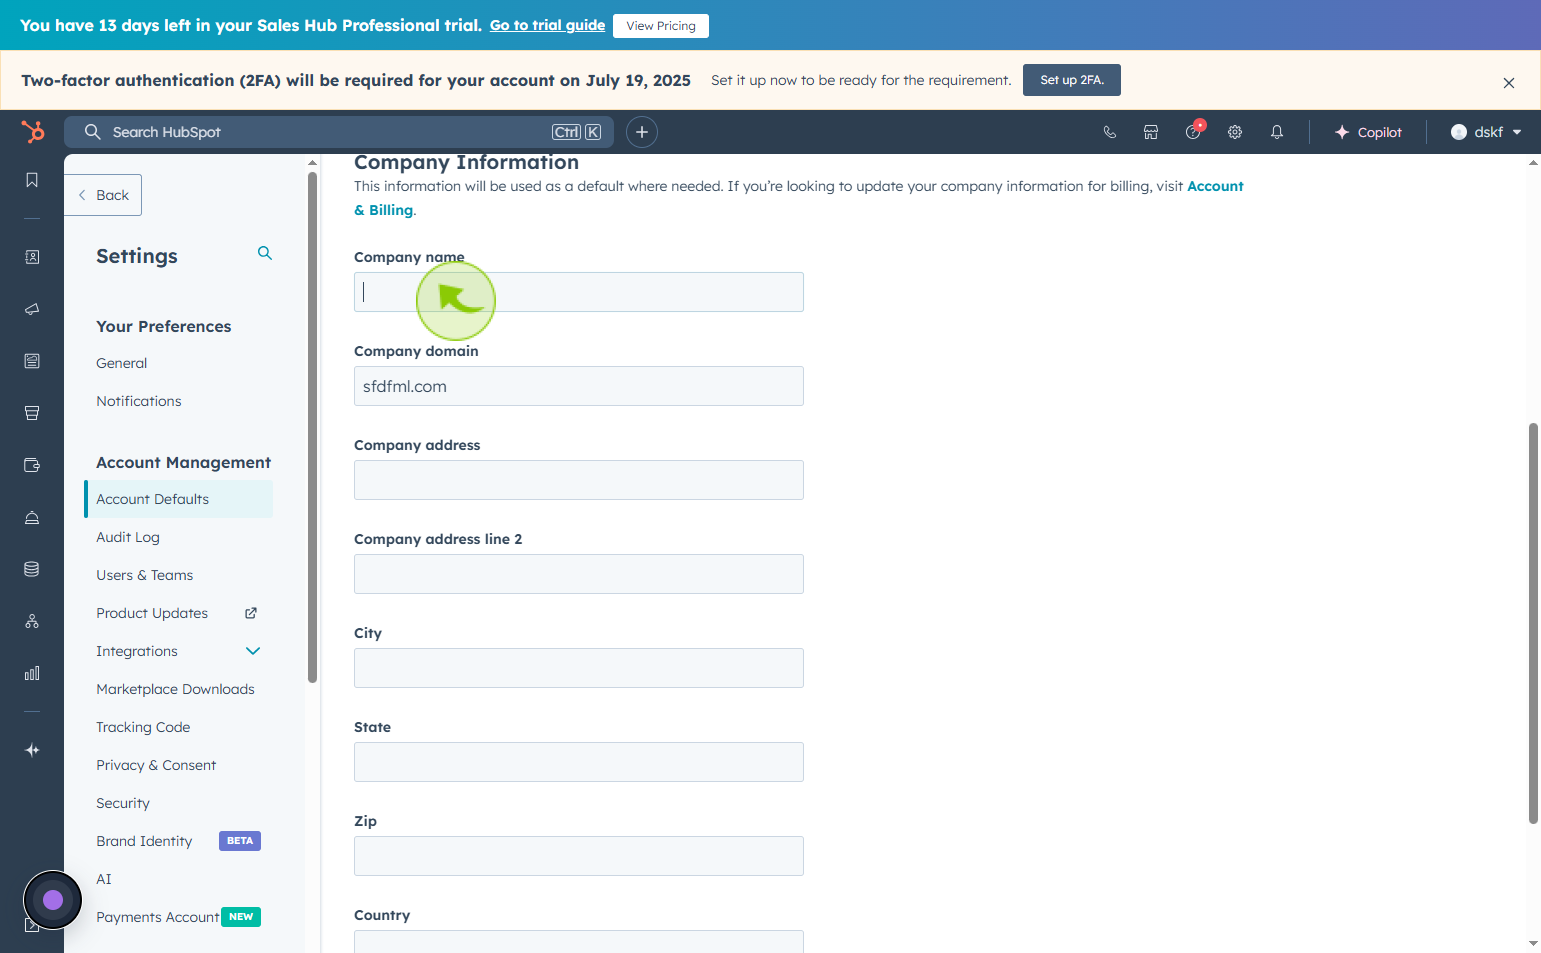Open Product Updates external link icon
This screenshot has height=953, width=1541.
tap(251, 613)
